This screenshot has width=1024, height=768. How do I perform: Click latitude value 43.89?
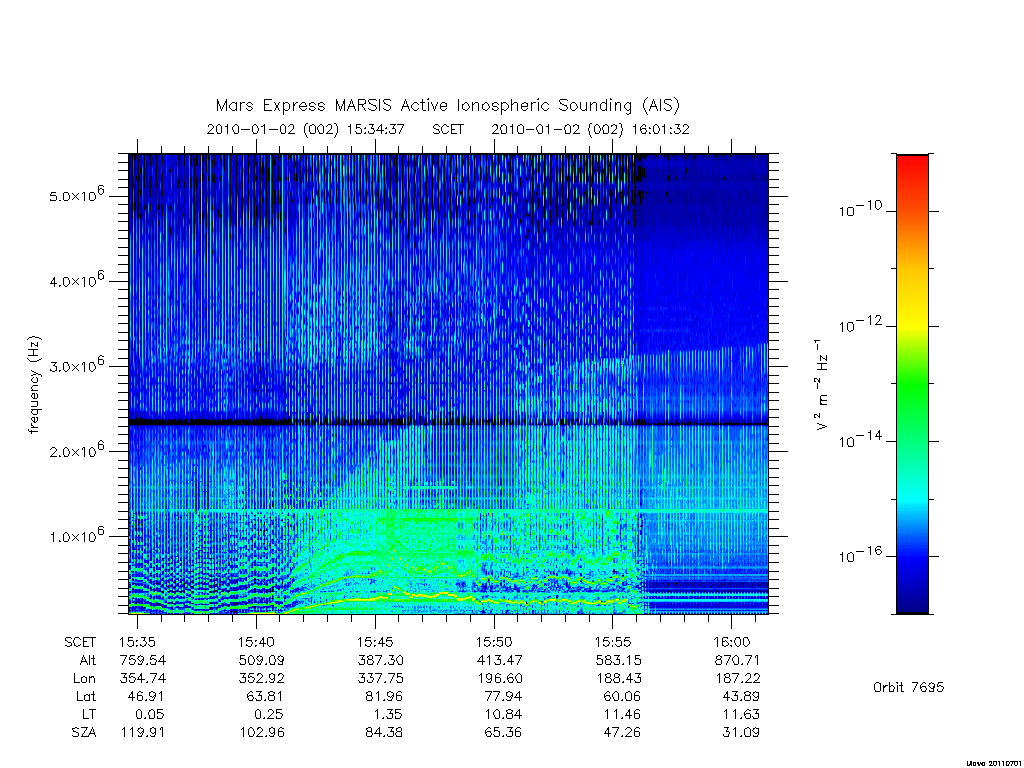tap(741, 696)
